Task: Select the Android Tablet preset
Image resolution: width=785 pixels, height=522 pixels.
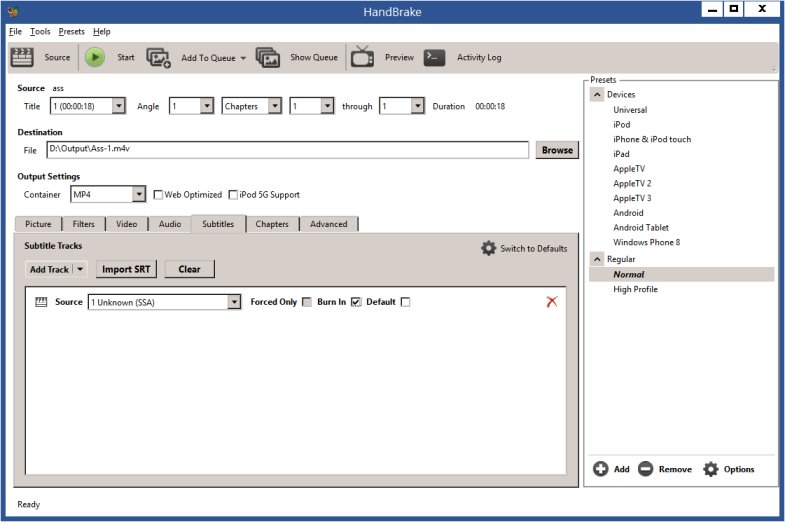Action: pyautogui.click(x=641, y=227)
